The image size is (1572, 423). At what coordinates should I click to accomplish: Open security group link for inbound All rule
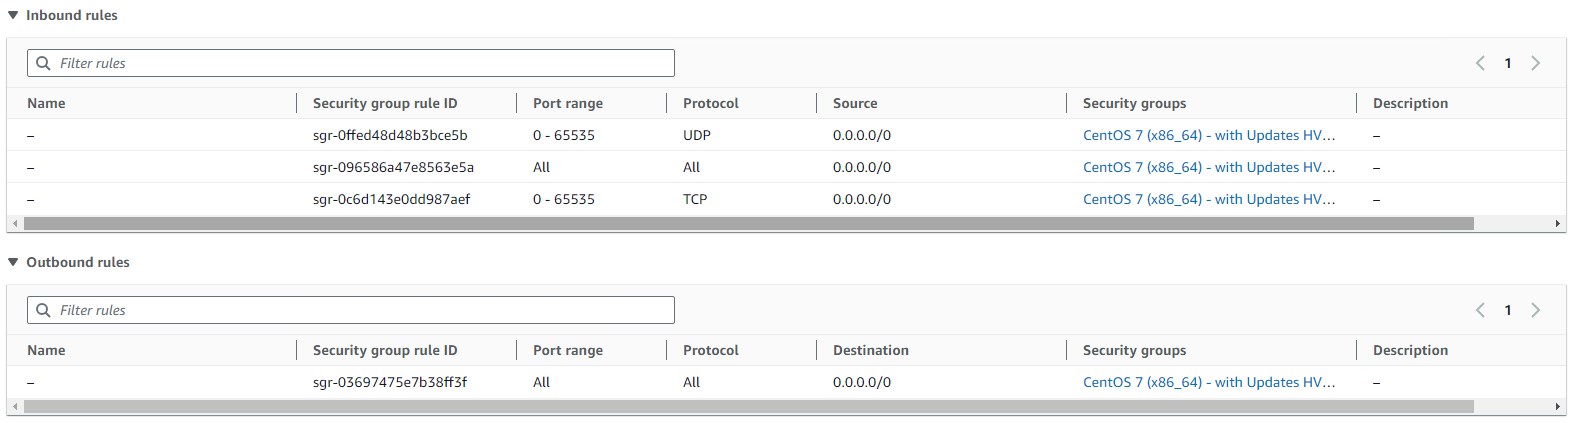pos(1209,167)
